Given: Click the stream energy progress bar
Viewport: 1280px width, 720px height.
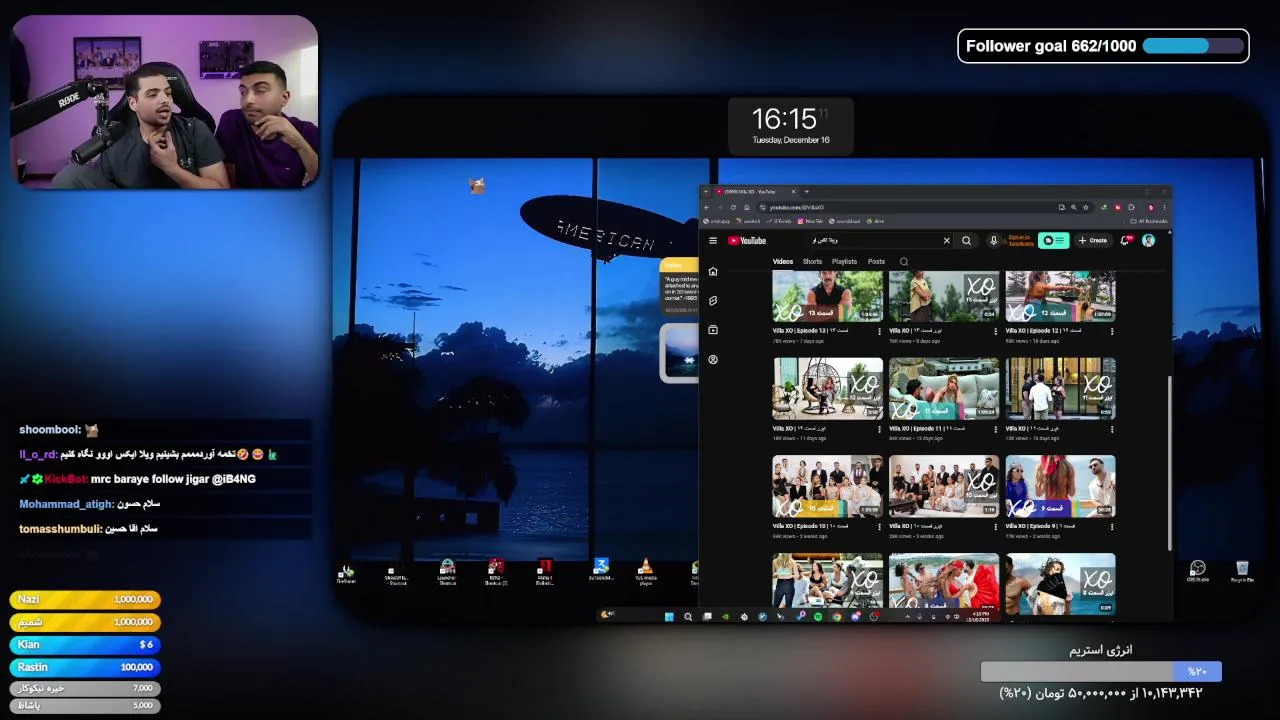Looking at the screenshot, I should tap(1101, 671).
